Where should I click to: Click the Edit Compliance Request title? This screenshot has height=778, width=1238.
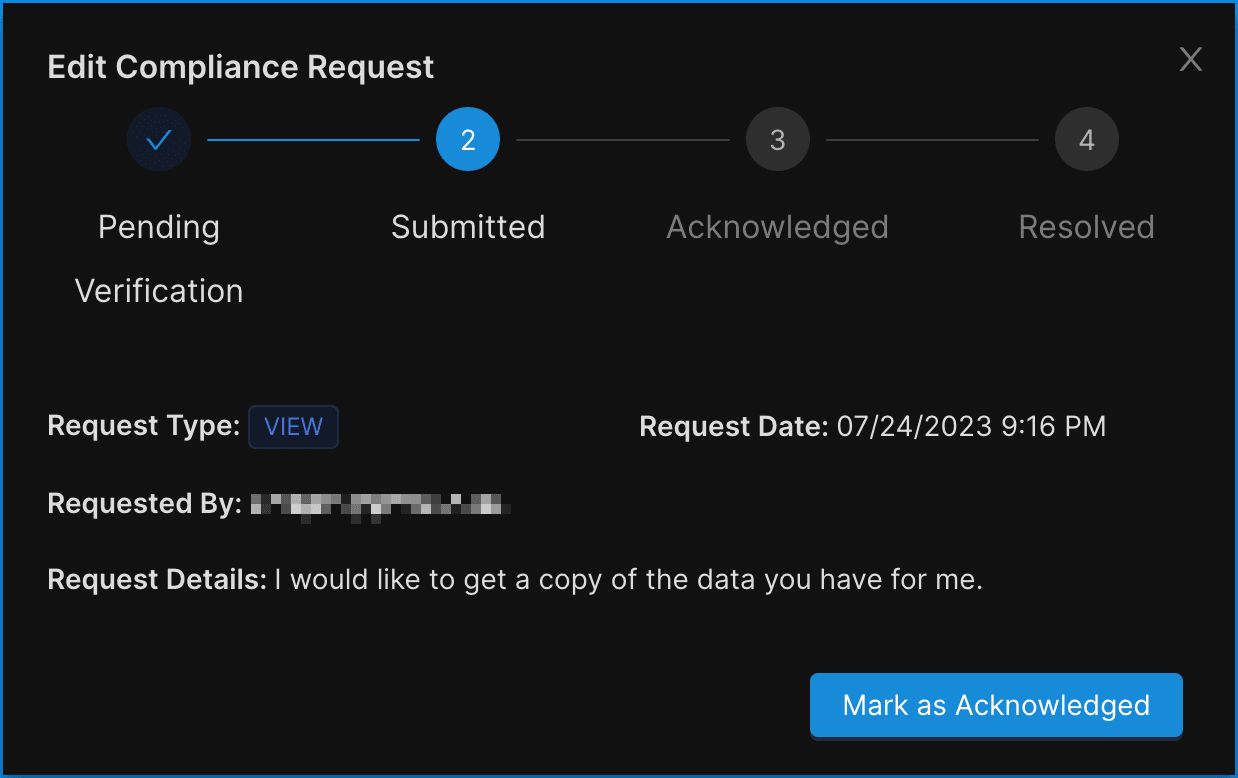pos(241,67)
